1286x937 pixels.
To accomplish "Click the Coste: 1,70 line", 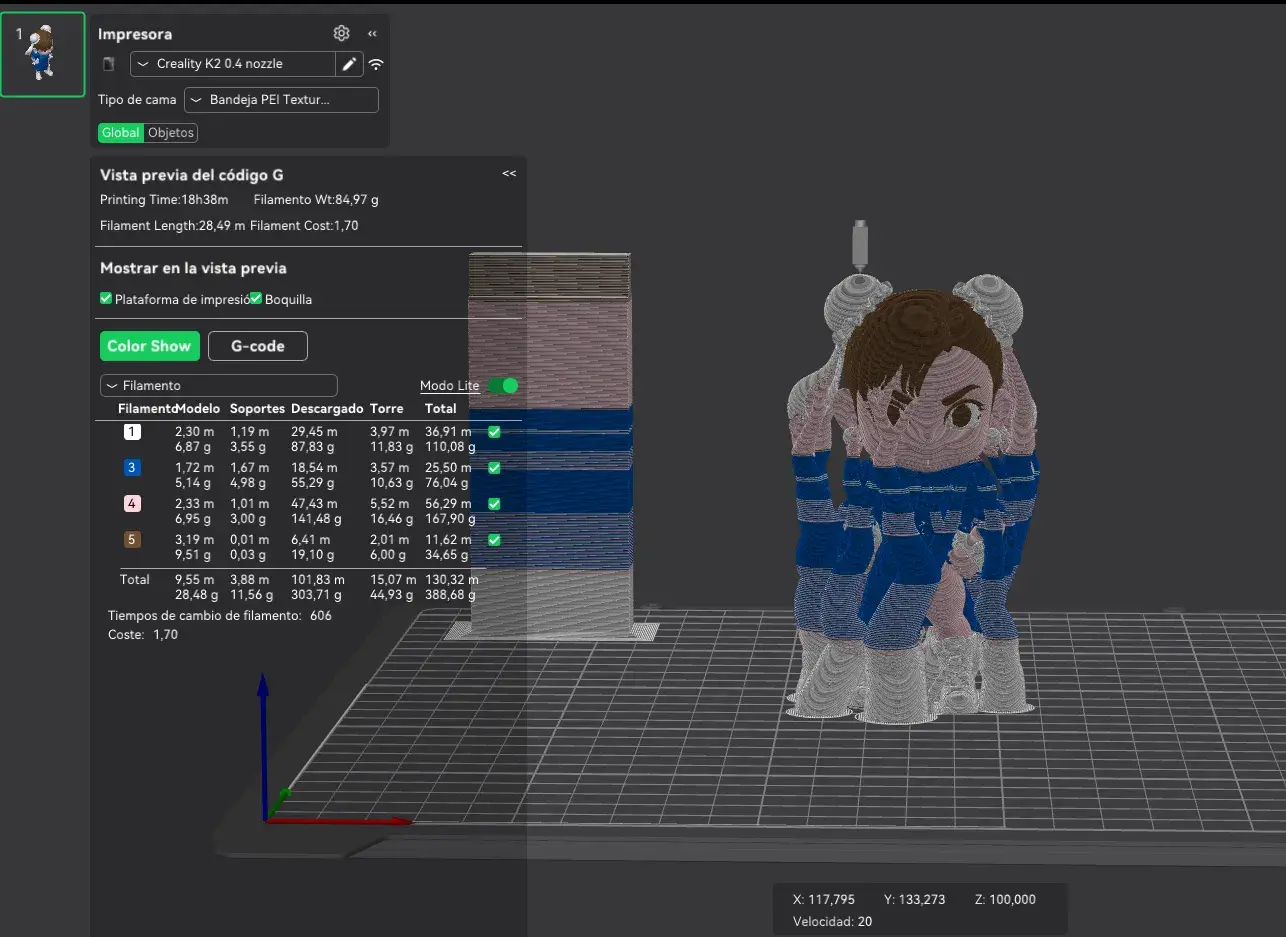I will 143,635.
